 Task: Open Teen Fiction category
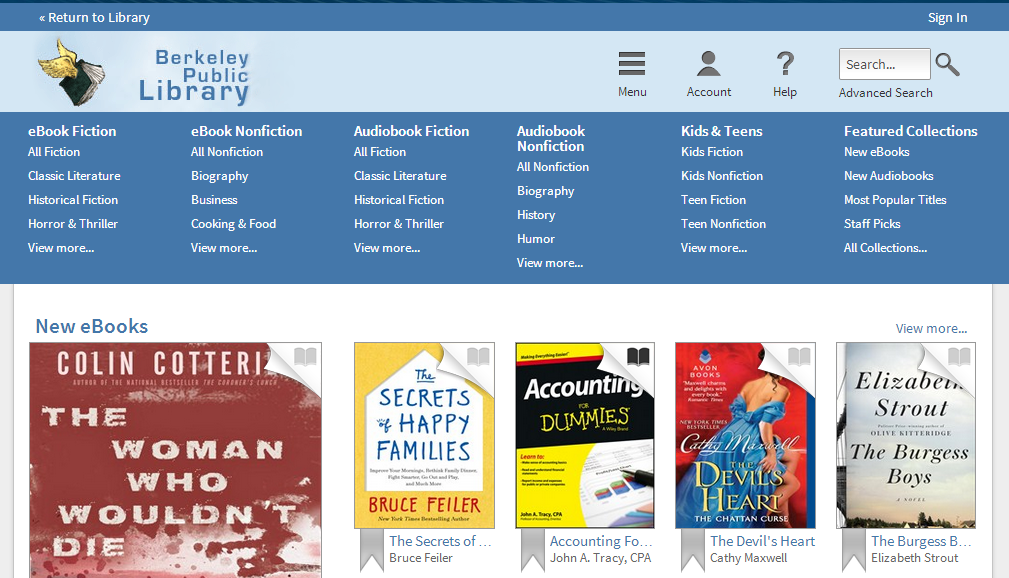[x=714, y=200]
